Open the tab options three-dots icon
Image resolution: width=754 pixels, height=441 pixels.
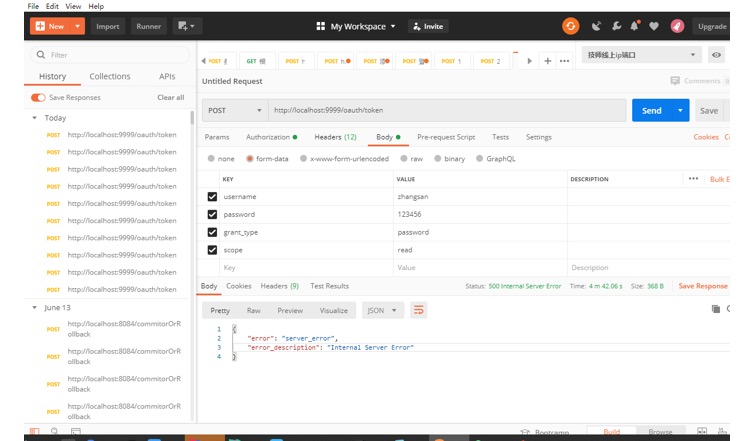coord(565,61)
